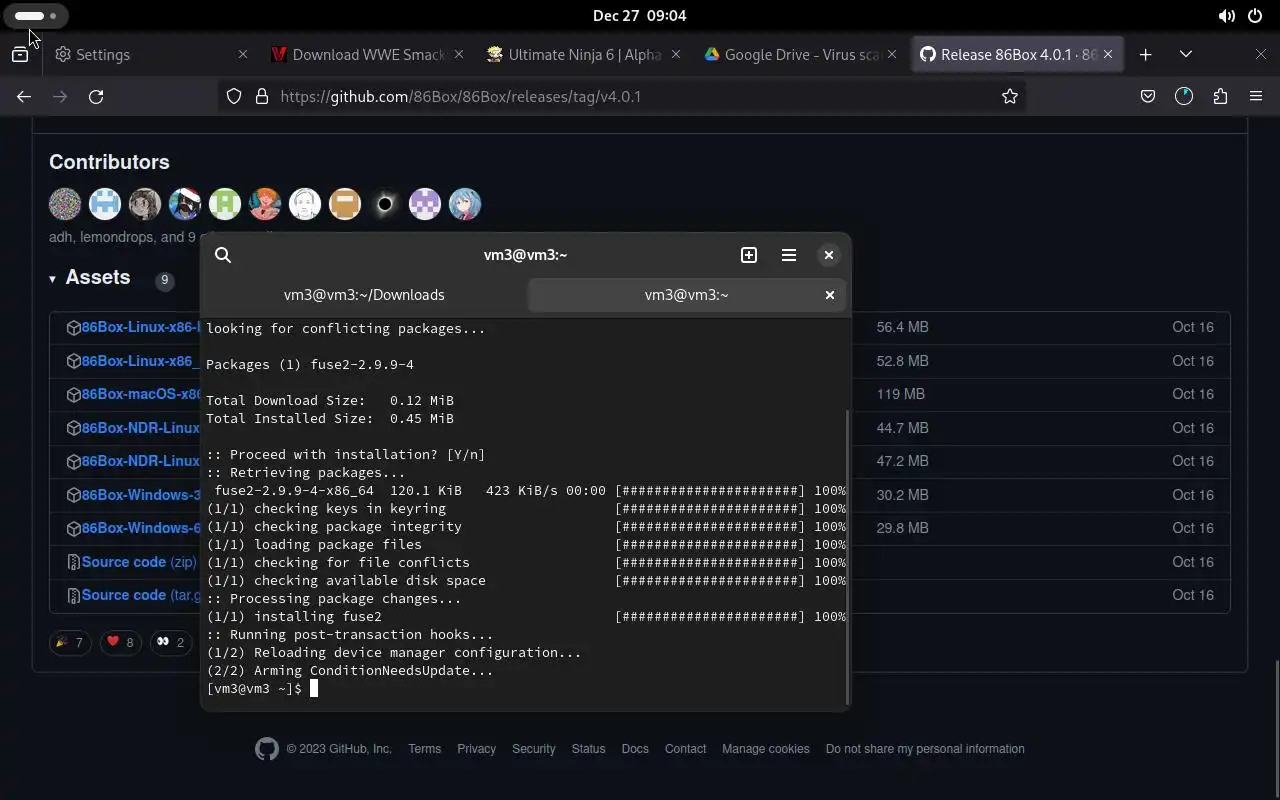Bookmark this page with the star
1280x800 pixels.
point(1010,97)
